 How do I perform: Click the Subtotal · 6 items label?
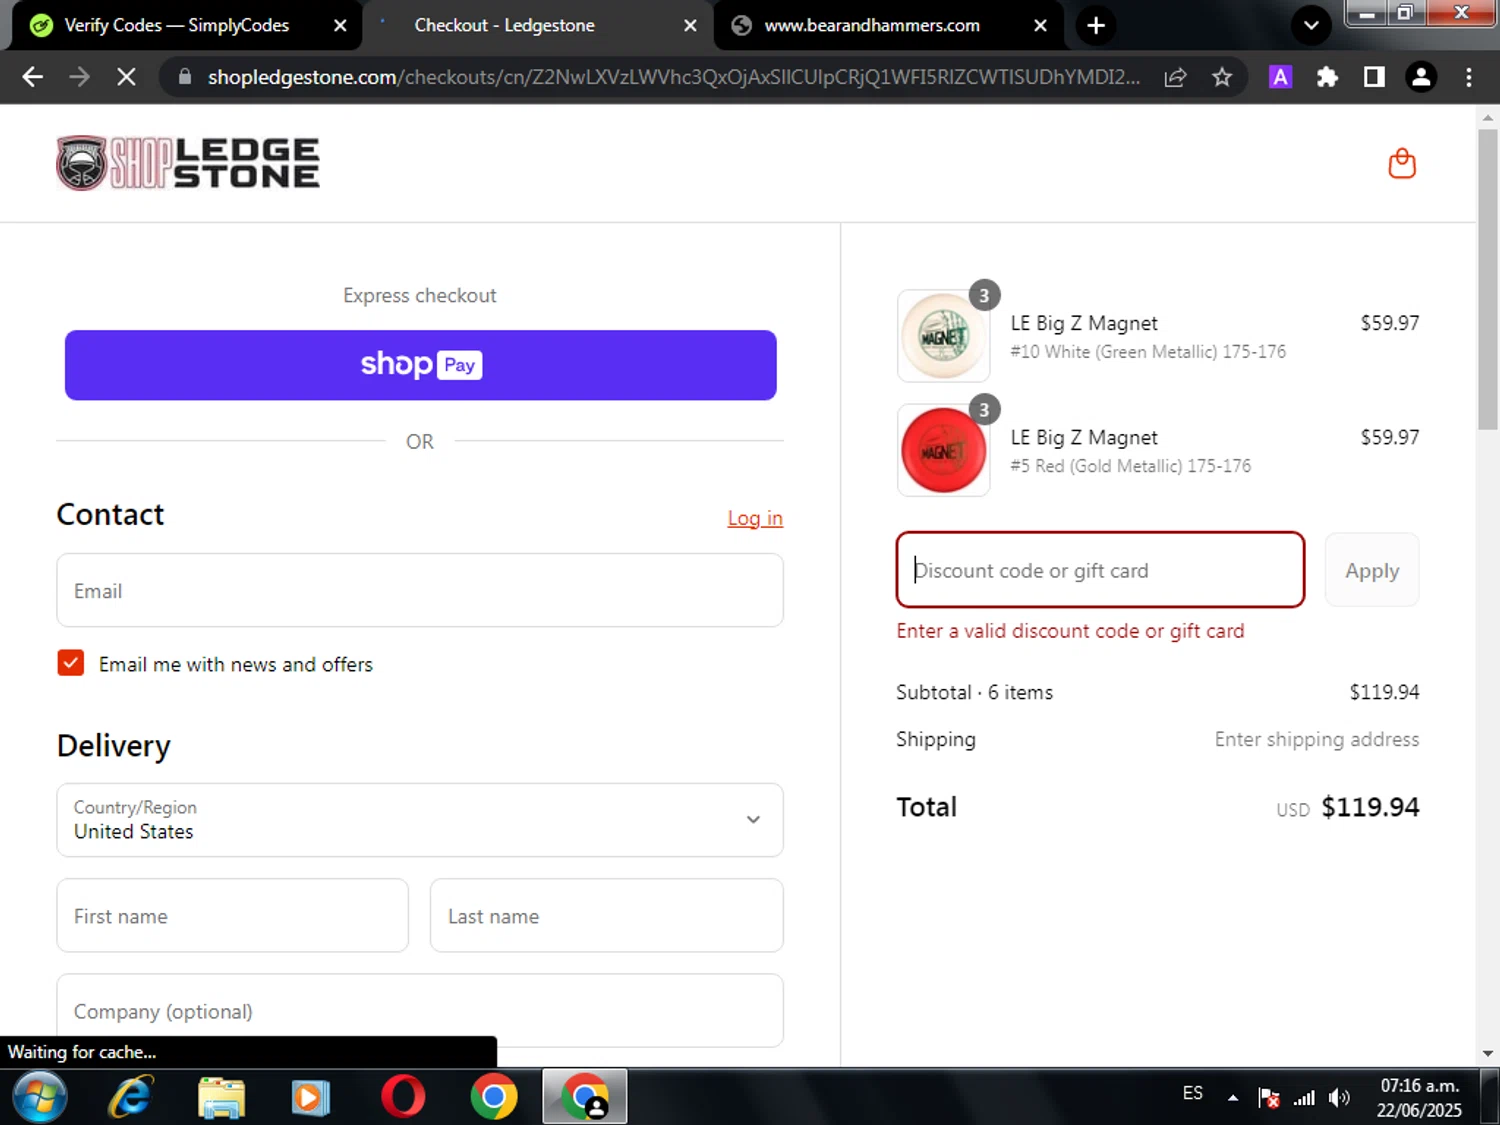coord(974,692)
